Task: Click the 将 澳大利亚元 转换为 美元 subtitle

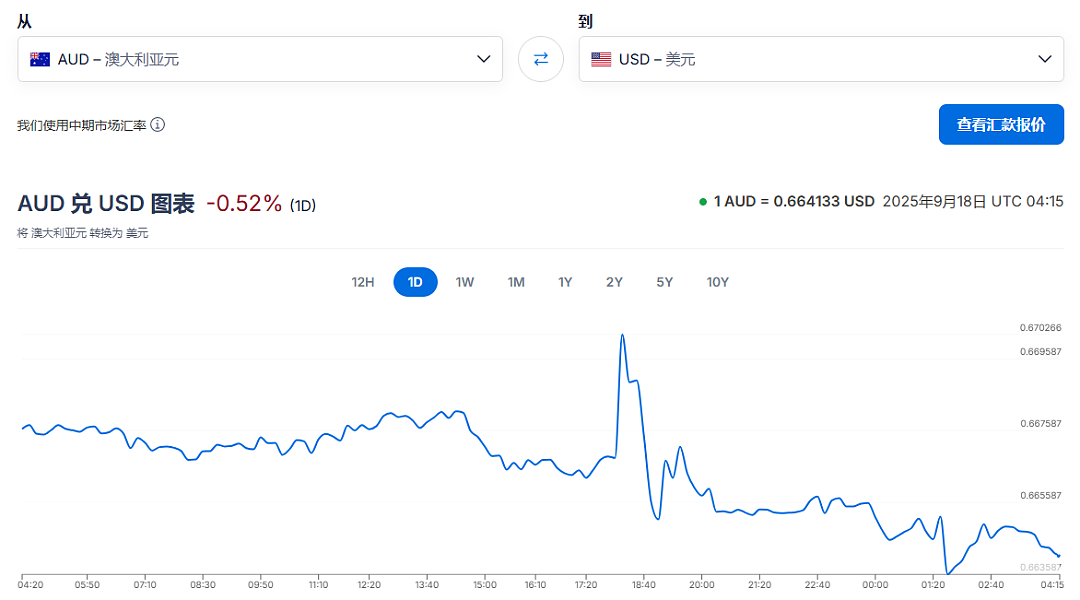Action: 83,234
